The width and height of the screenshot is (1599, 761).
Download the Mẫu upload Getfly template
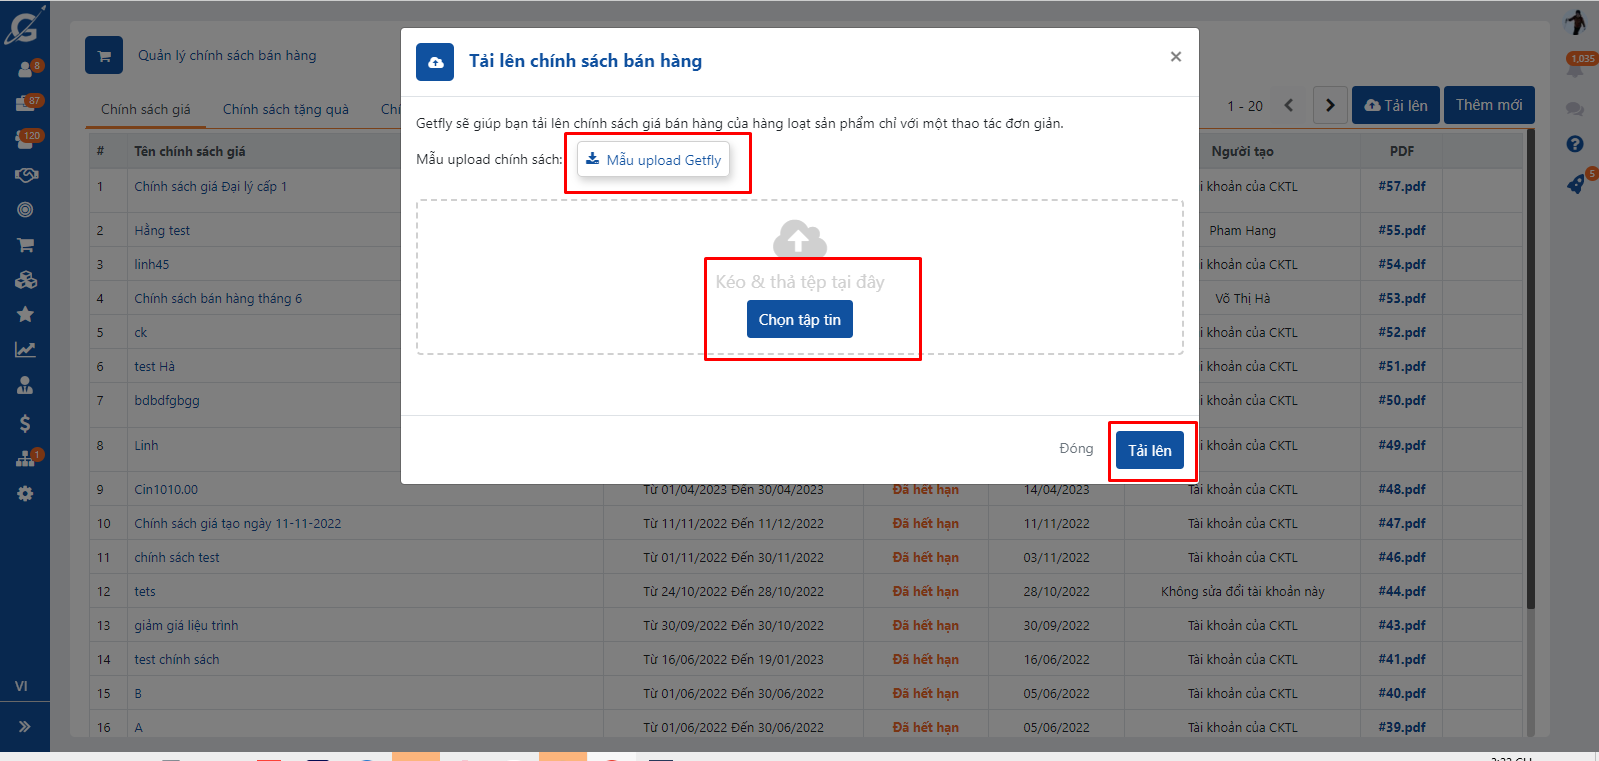[653, 160]
